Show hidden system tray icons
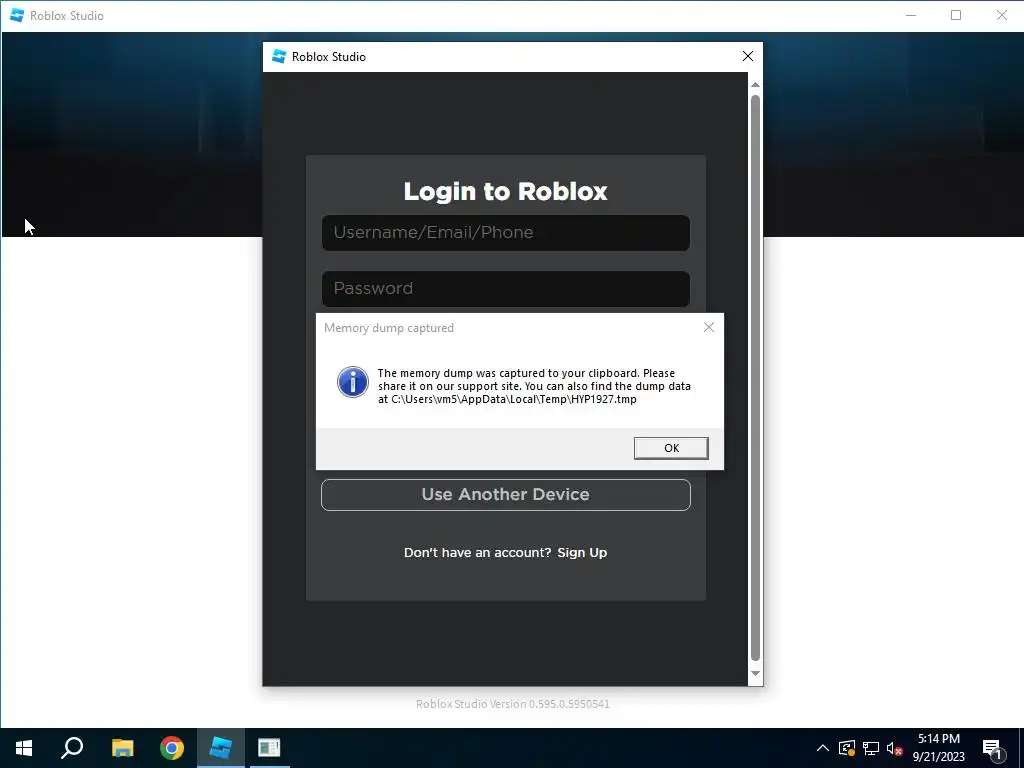 point(823,748)
